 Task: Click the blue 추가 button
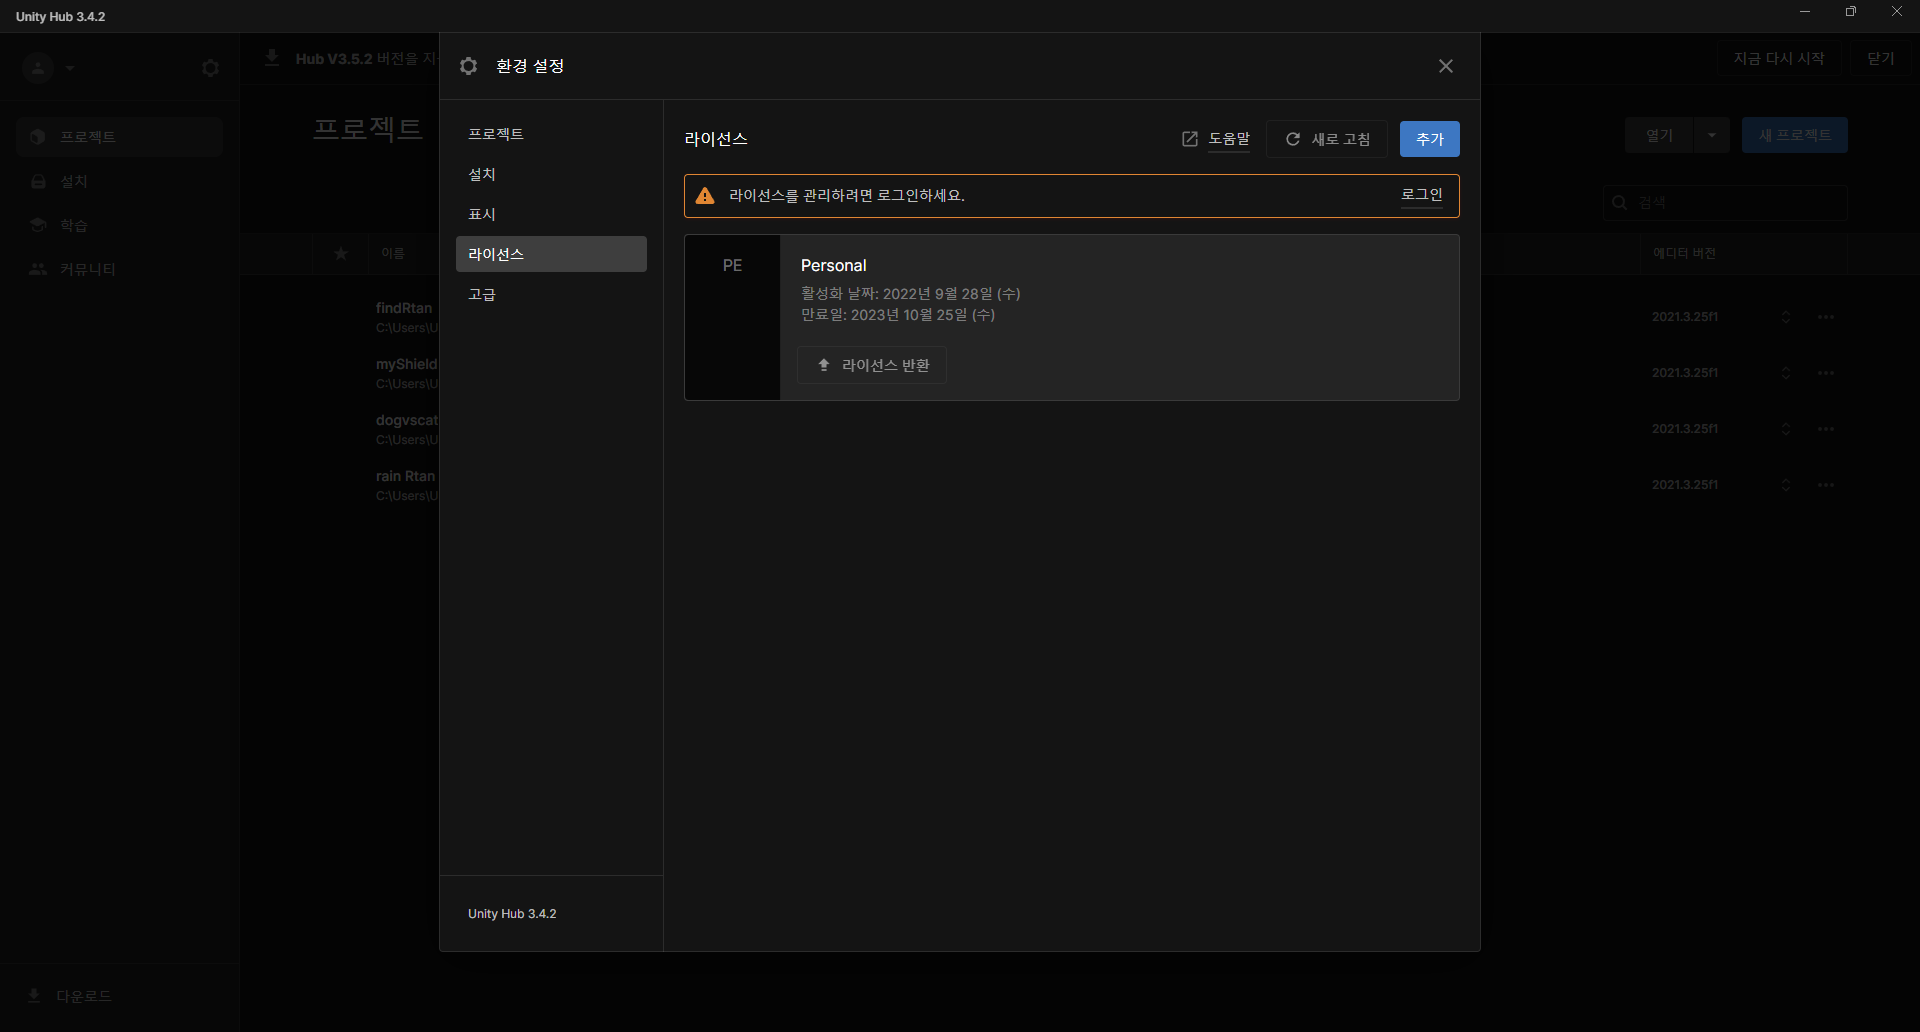(1430, 139)
